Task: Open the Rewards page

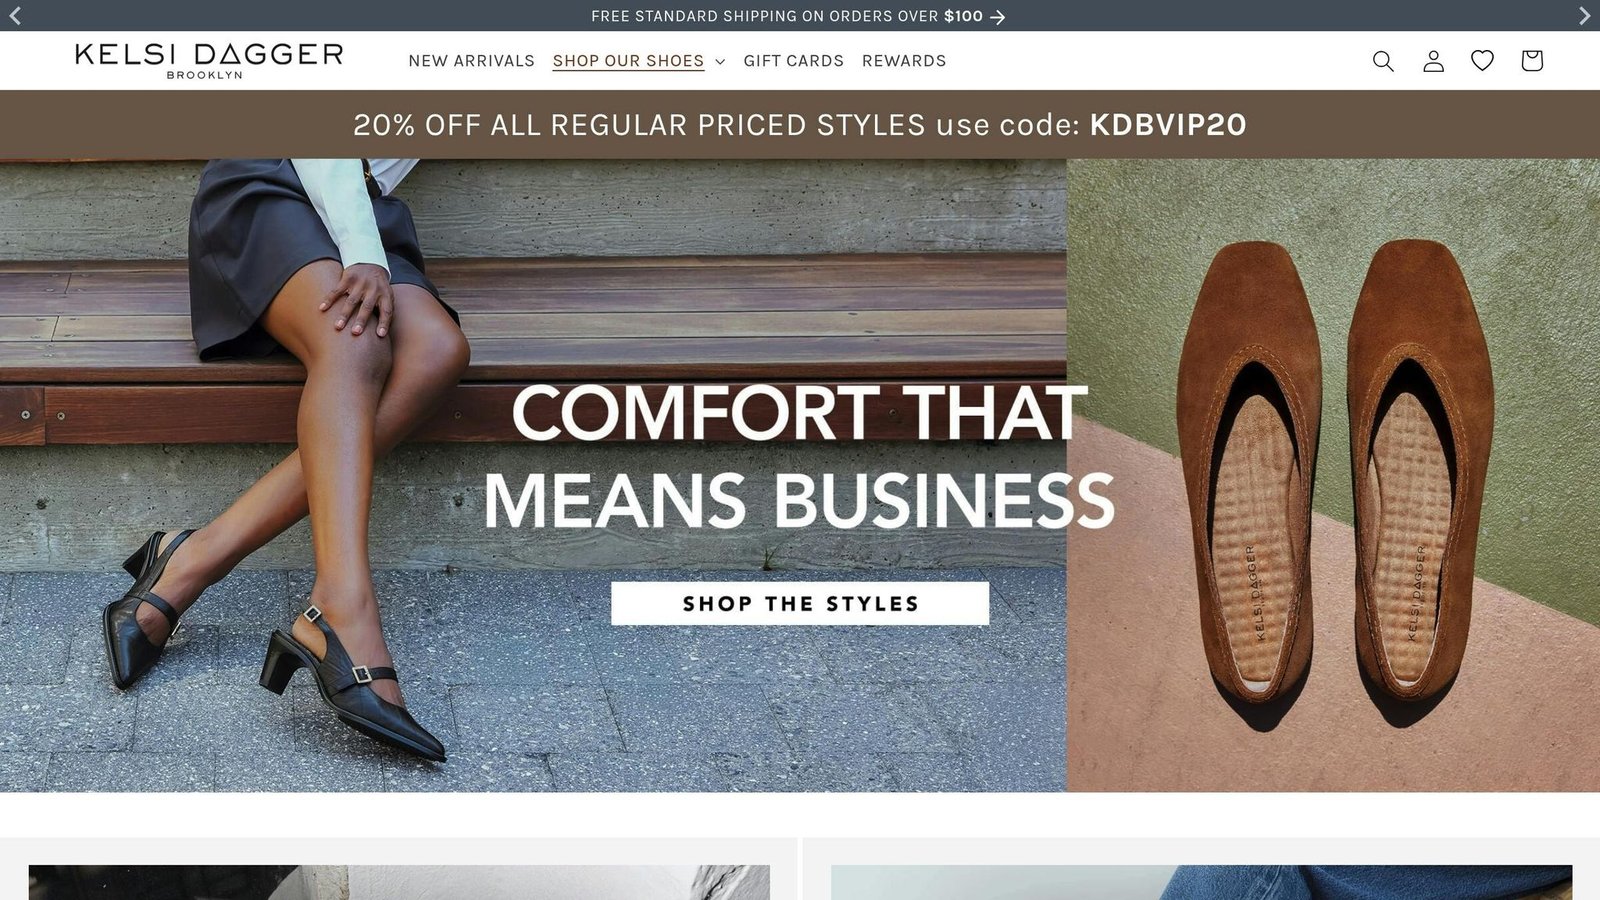Action: click(904, 61)
